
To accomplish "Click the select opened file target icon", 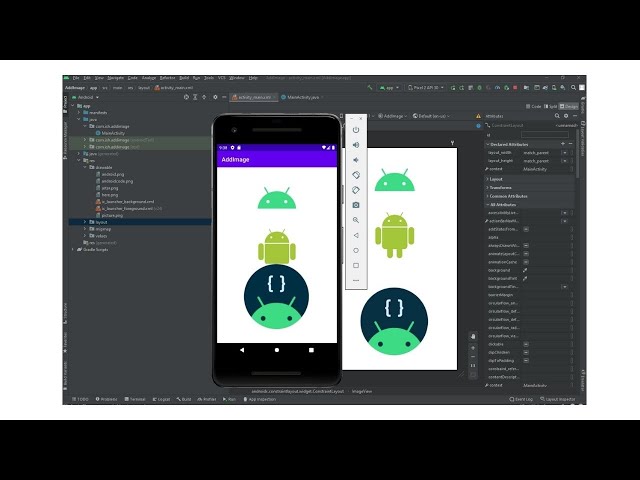I will coord(186,97).
